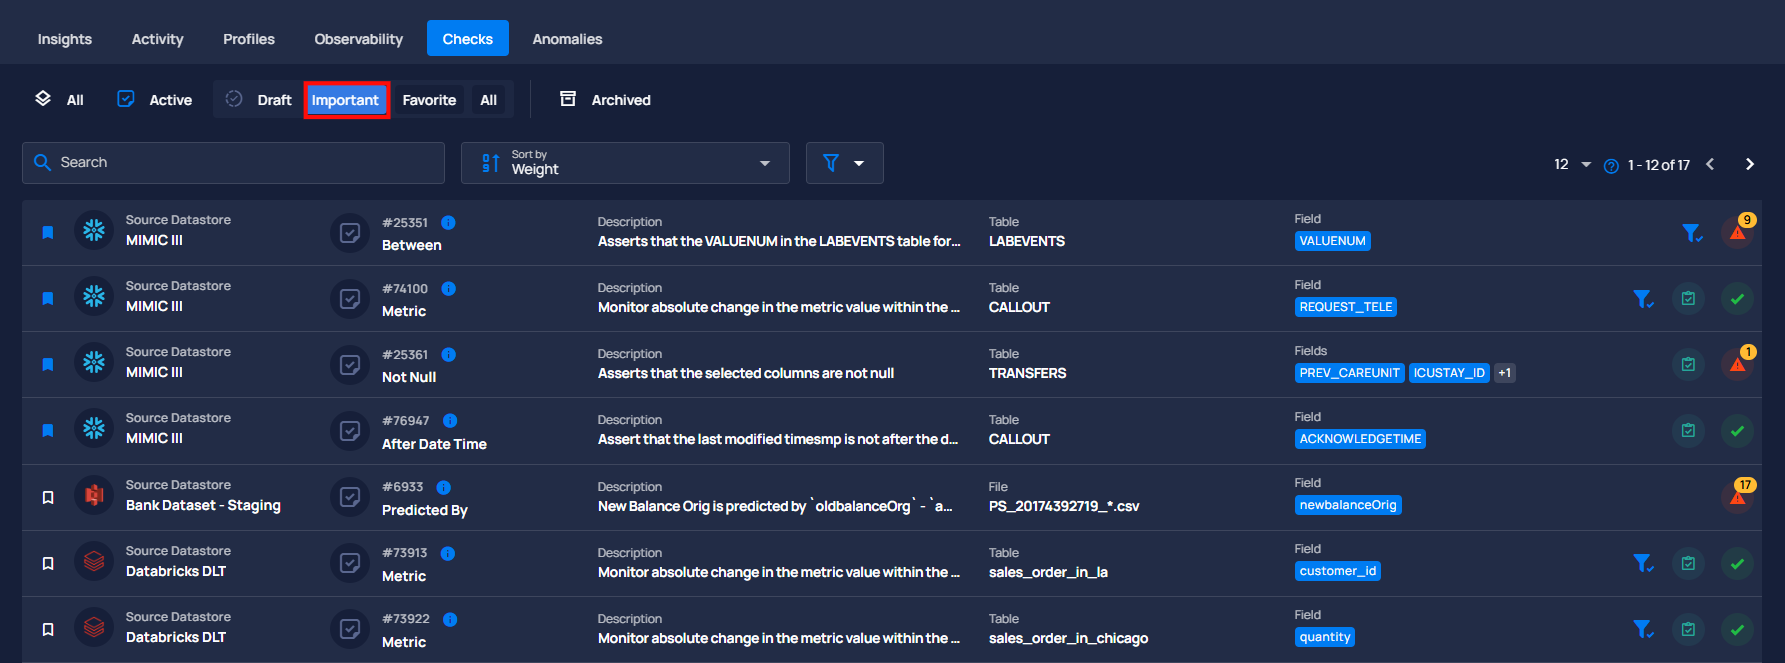The image size is (1785, 663).
Task: Click the anomaly warning with 1 badge
Action: (1738, 364)
